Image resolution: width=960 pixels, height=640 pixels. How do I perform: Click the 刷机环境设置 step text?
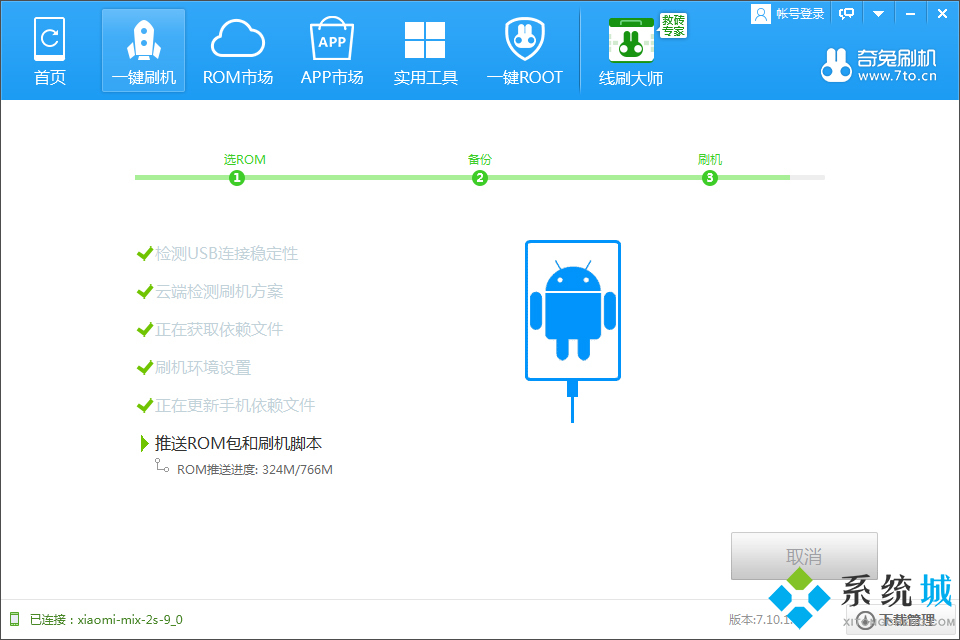pos(203,367)
